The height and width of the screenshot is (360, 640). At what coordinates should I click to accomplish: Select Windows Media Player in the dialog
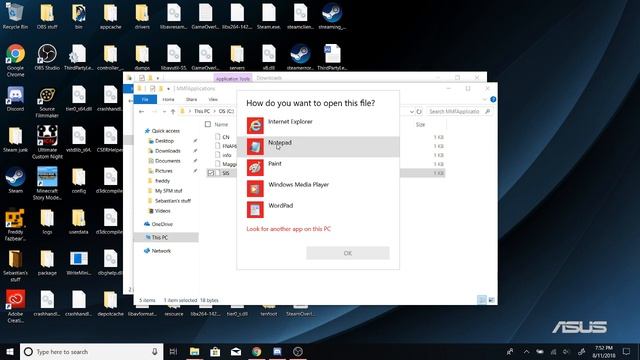click(318, 189)
